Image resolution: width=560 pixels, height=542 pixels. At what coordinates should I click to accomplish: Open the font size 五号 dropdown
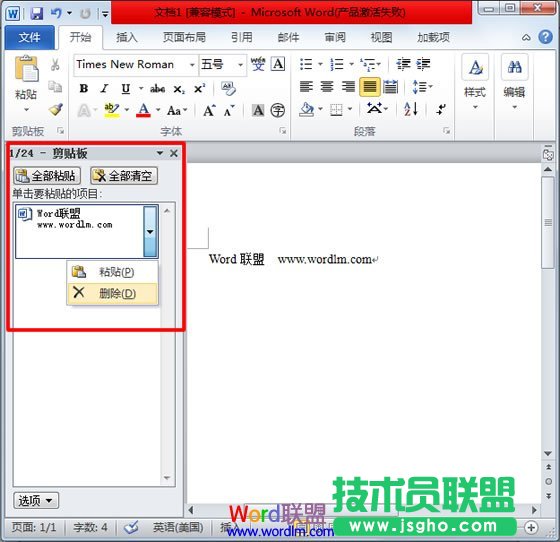240,65
